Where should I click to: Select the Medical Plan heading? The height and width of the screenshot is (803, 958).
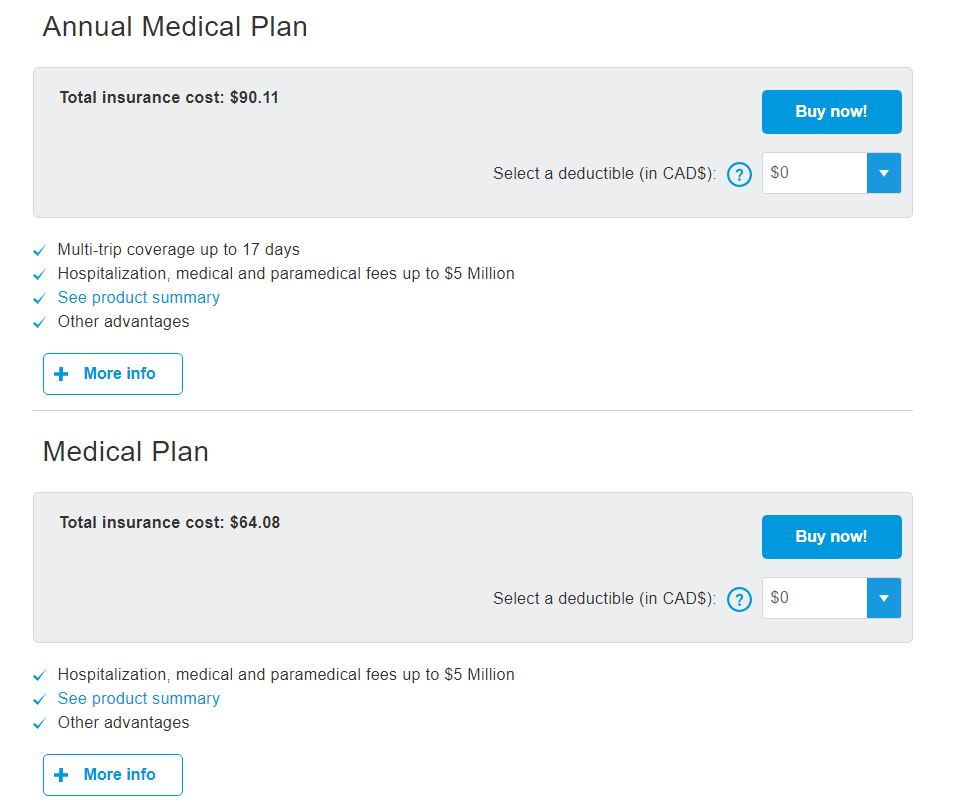[124, 451]
